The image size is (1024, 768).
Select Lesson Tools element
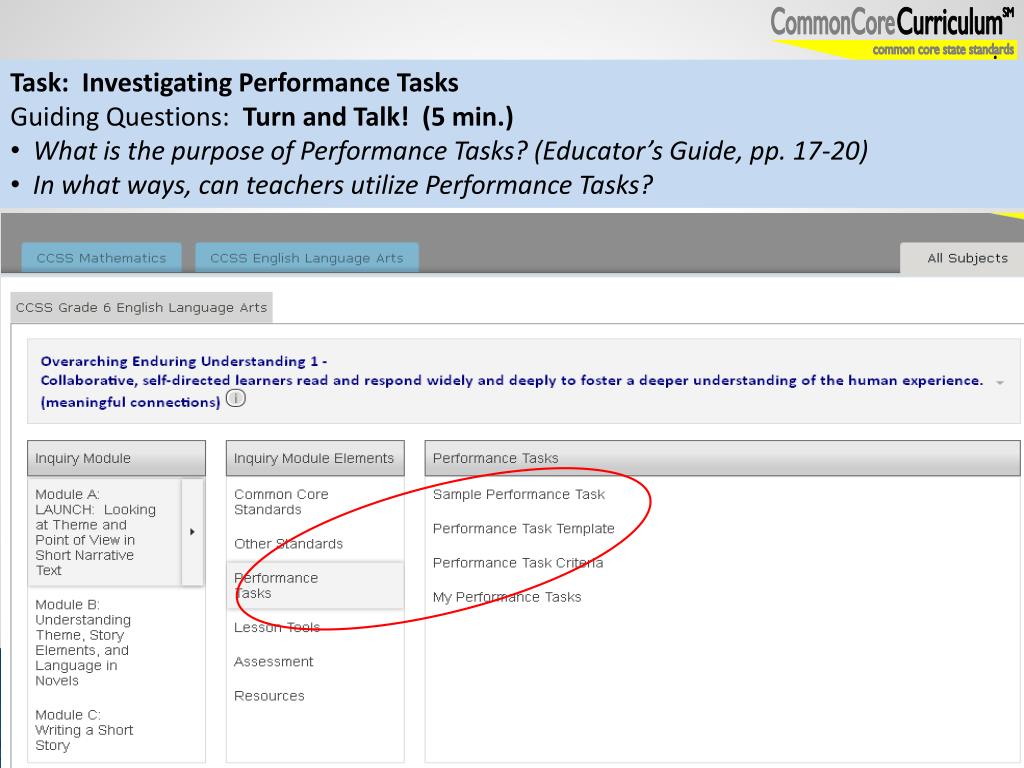point(277,628)
